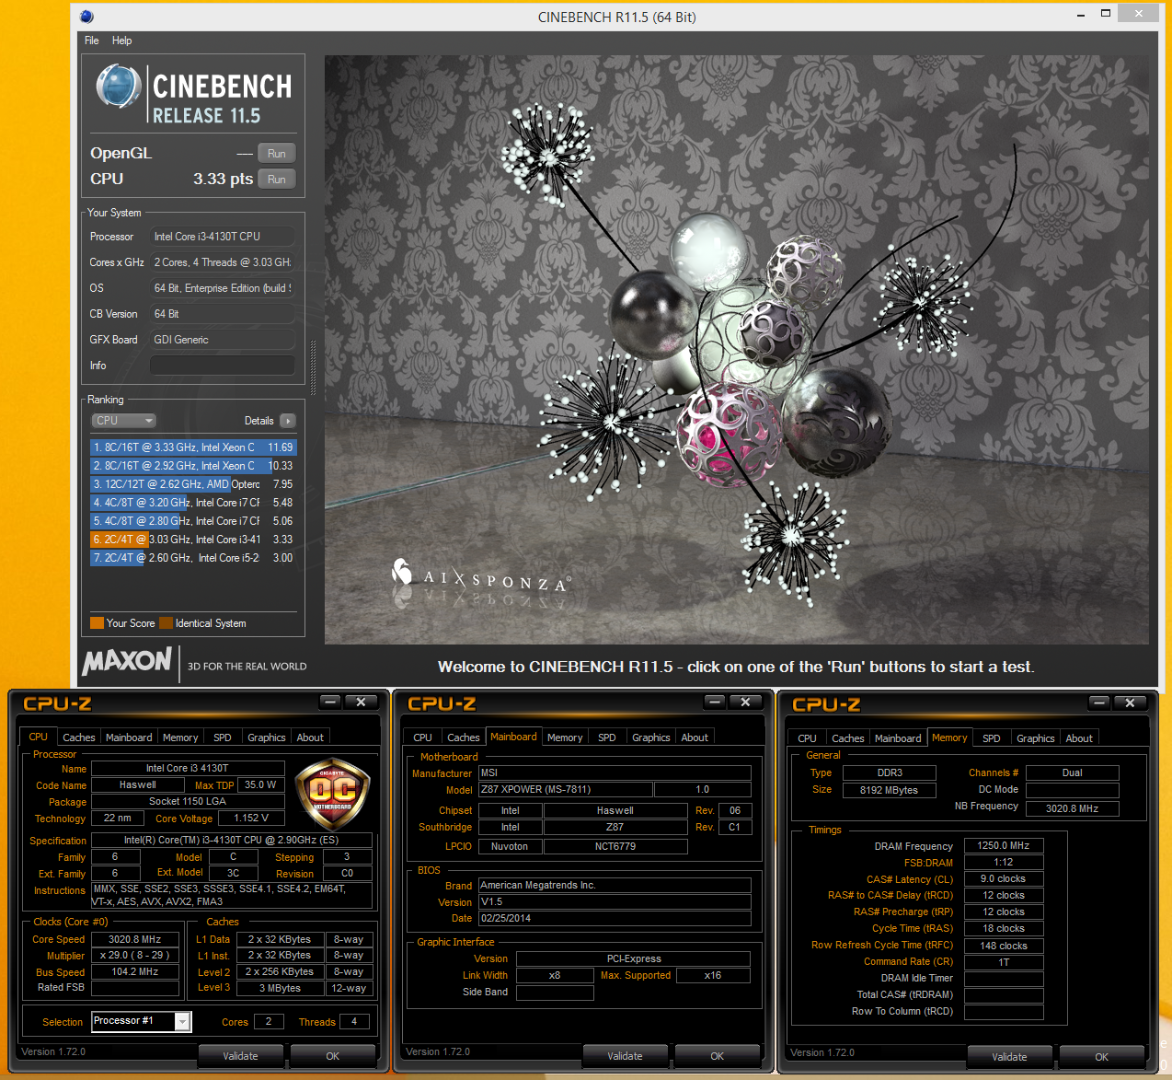This screenshot has width=1172, height=1080.
Task: Click the Info input field in Your System
Action: pos(222,365)
